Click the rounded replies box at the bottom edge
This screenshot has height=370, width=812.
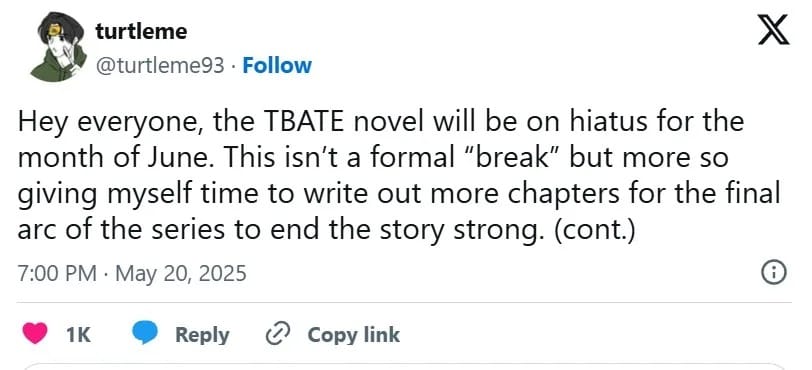(x=405, y=366)
